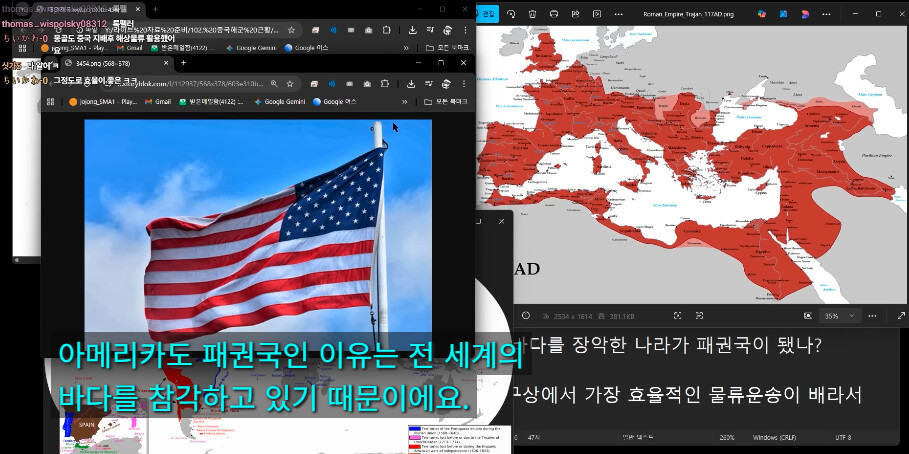
Task: Click the red extension icon in front Chrome toolbar
Action: click(x=314, y=84)
